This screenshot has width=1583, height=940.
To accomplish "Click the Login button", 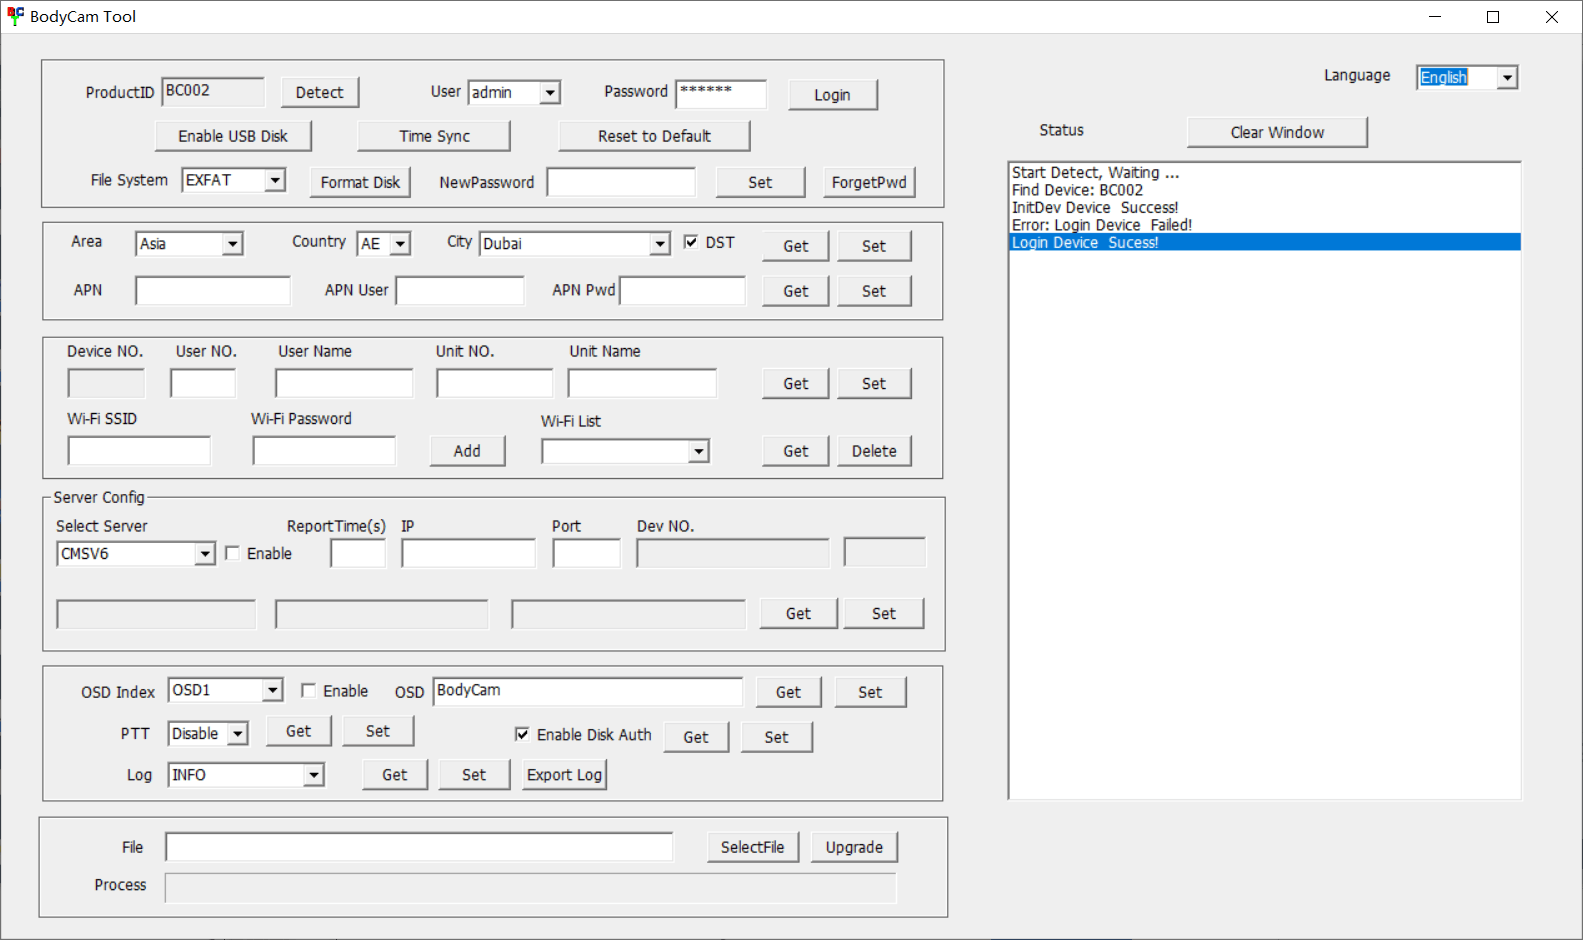I will tap(832, 95).
